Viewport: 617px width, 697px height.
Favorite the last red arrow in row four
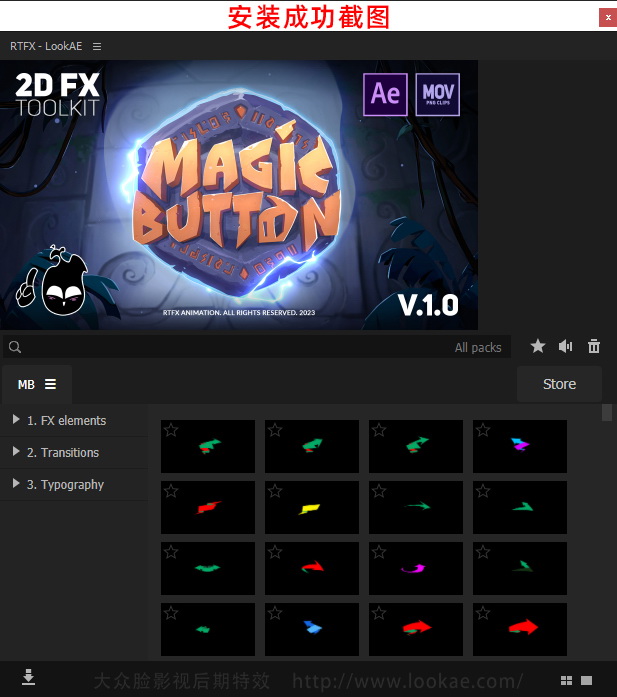pyautogui.click(x=483, y=613)
